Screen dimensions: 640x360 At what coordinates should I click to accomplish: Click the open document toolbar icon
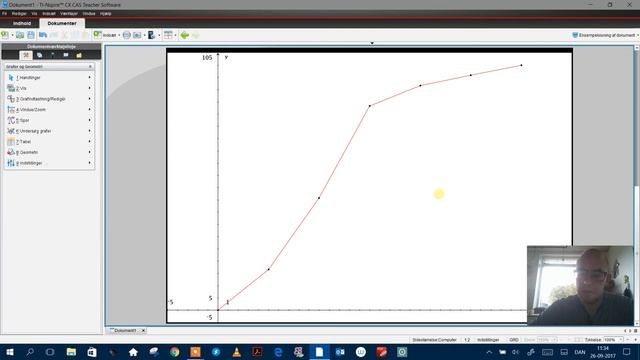point(20,35)
